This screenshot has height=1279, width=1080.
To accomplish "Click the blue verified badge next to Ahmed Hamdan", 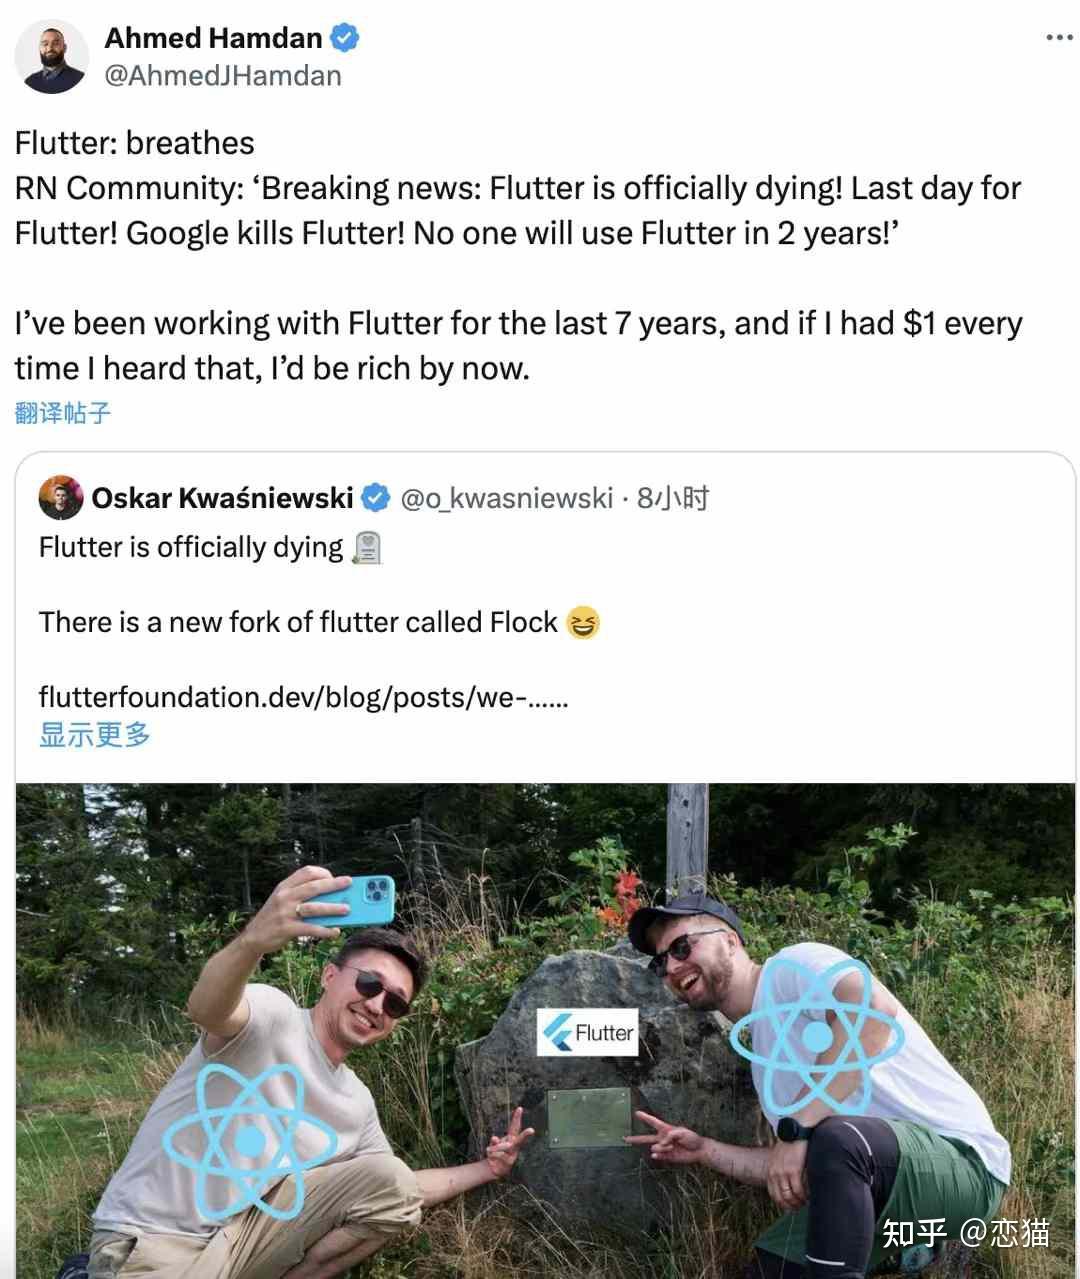I will (x=345, y=36).
